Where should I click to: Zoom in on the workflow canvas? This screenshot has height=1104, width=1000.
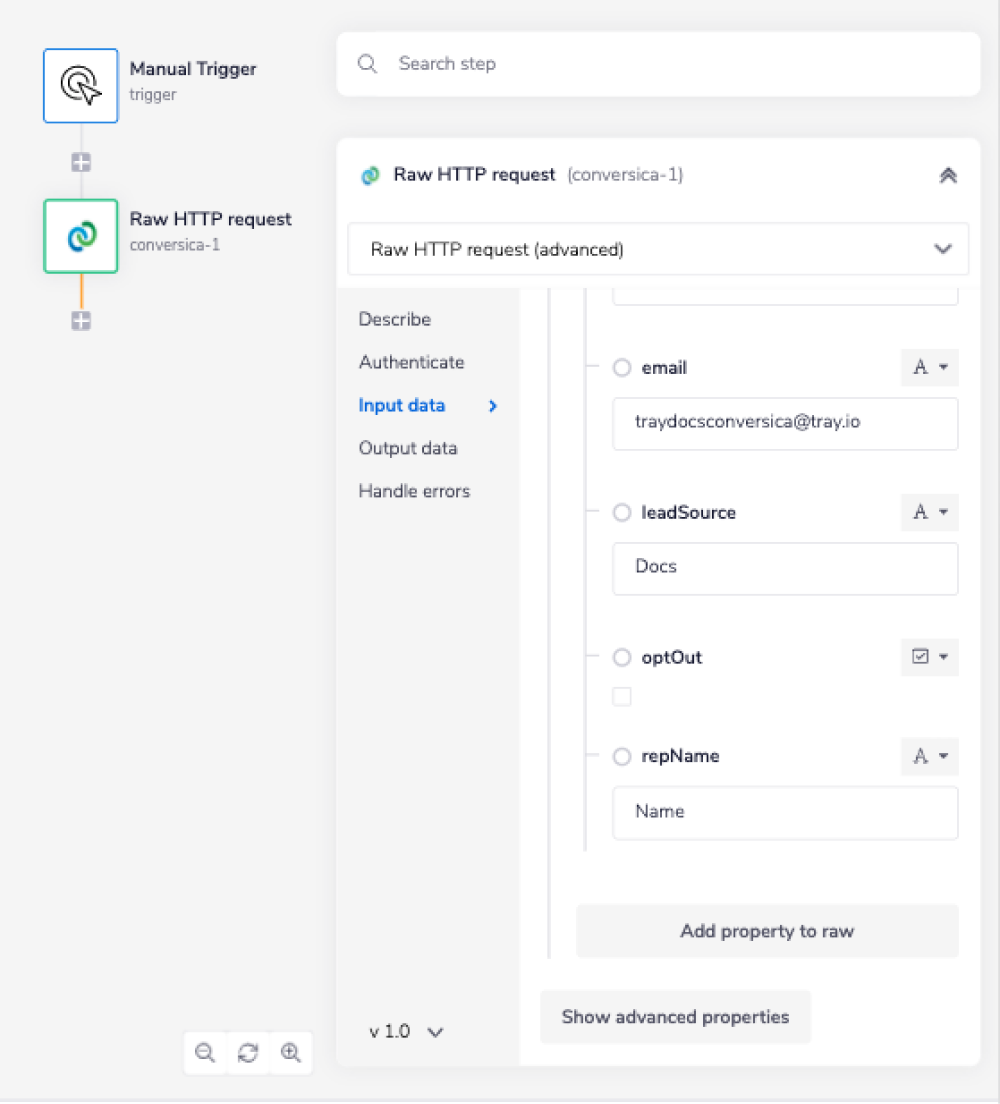[x=291, y=1052]
